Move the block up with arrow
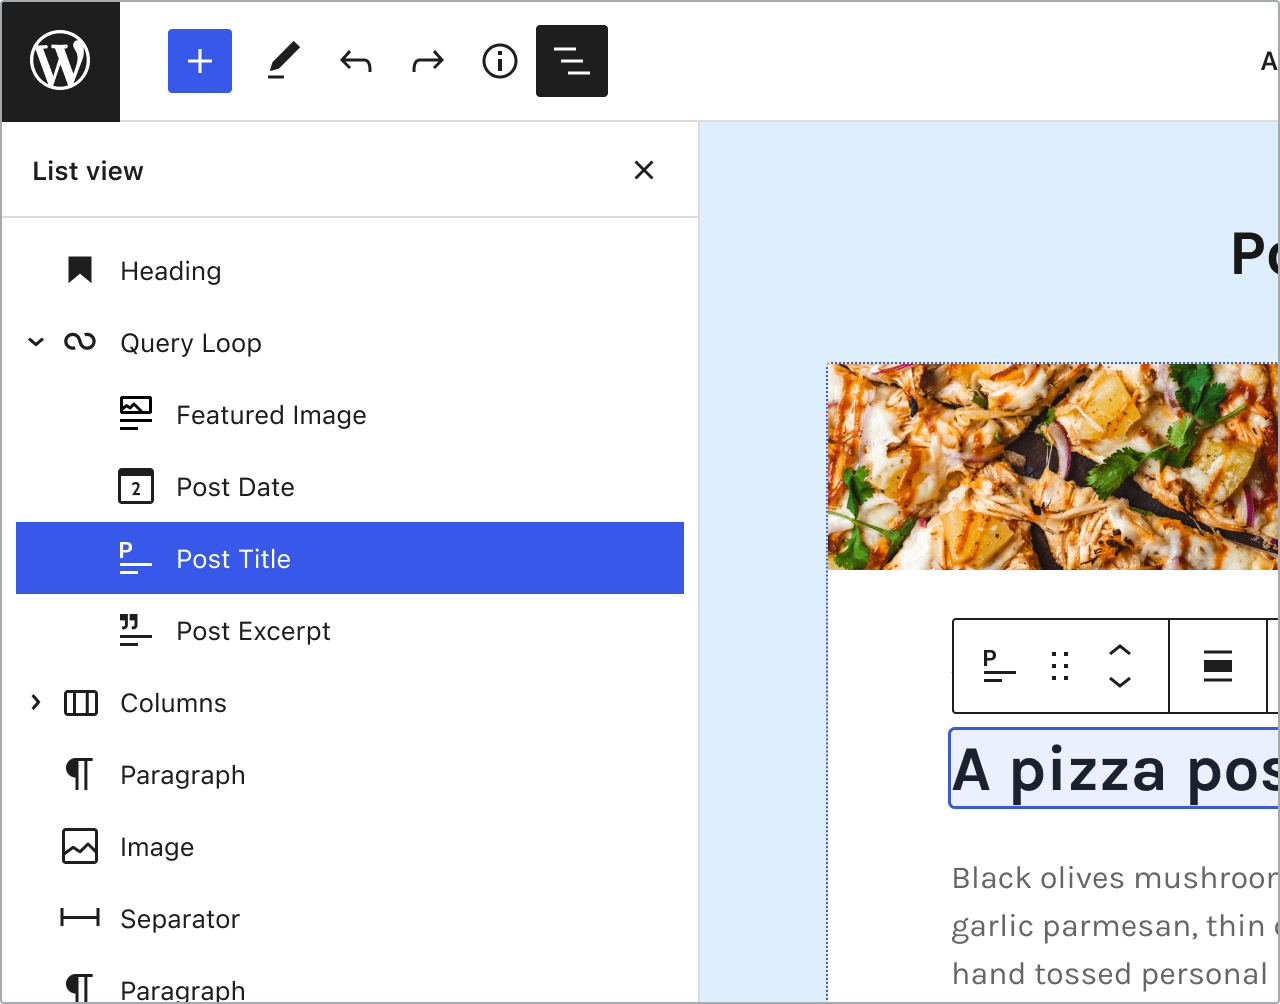 click(1120, 651)
